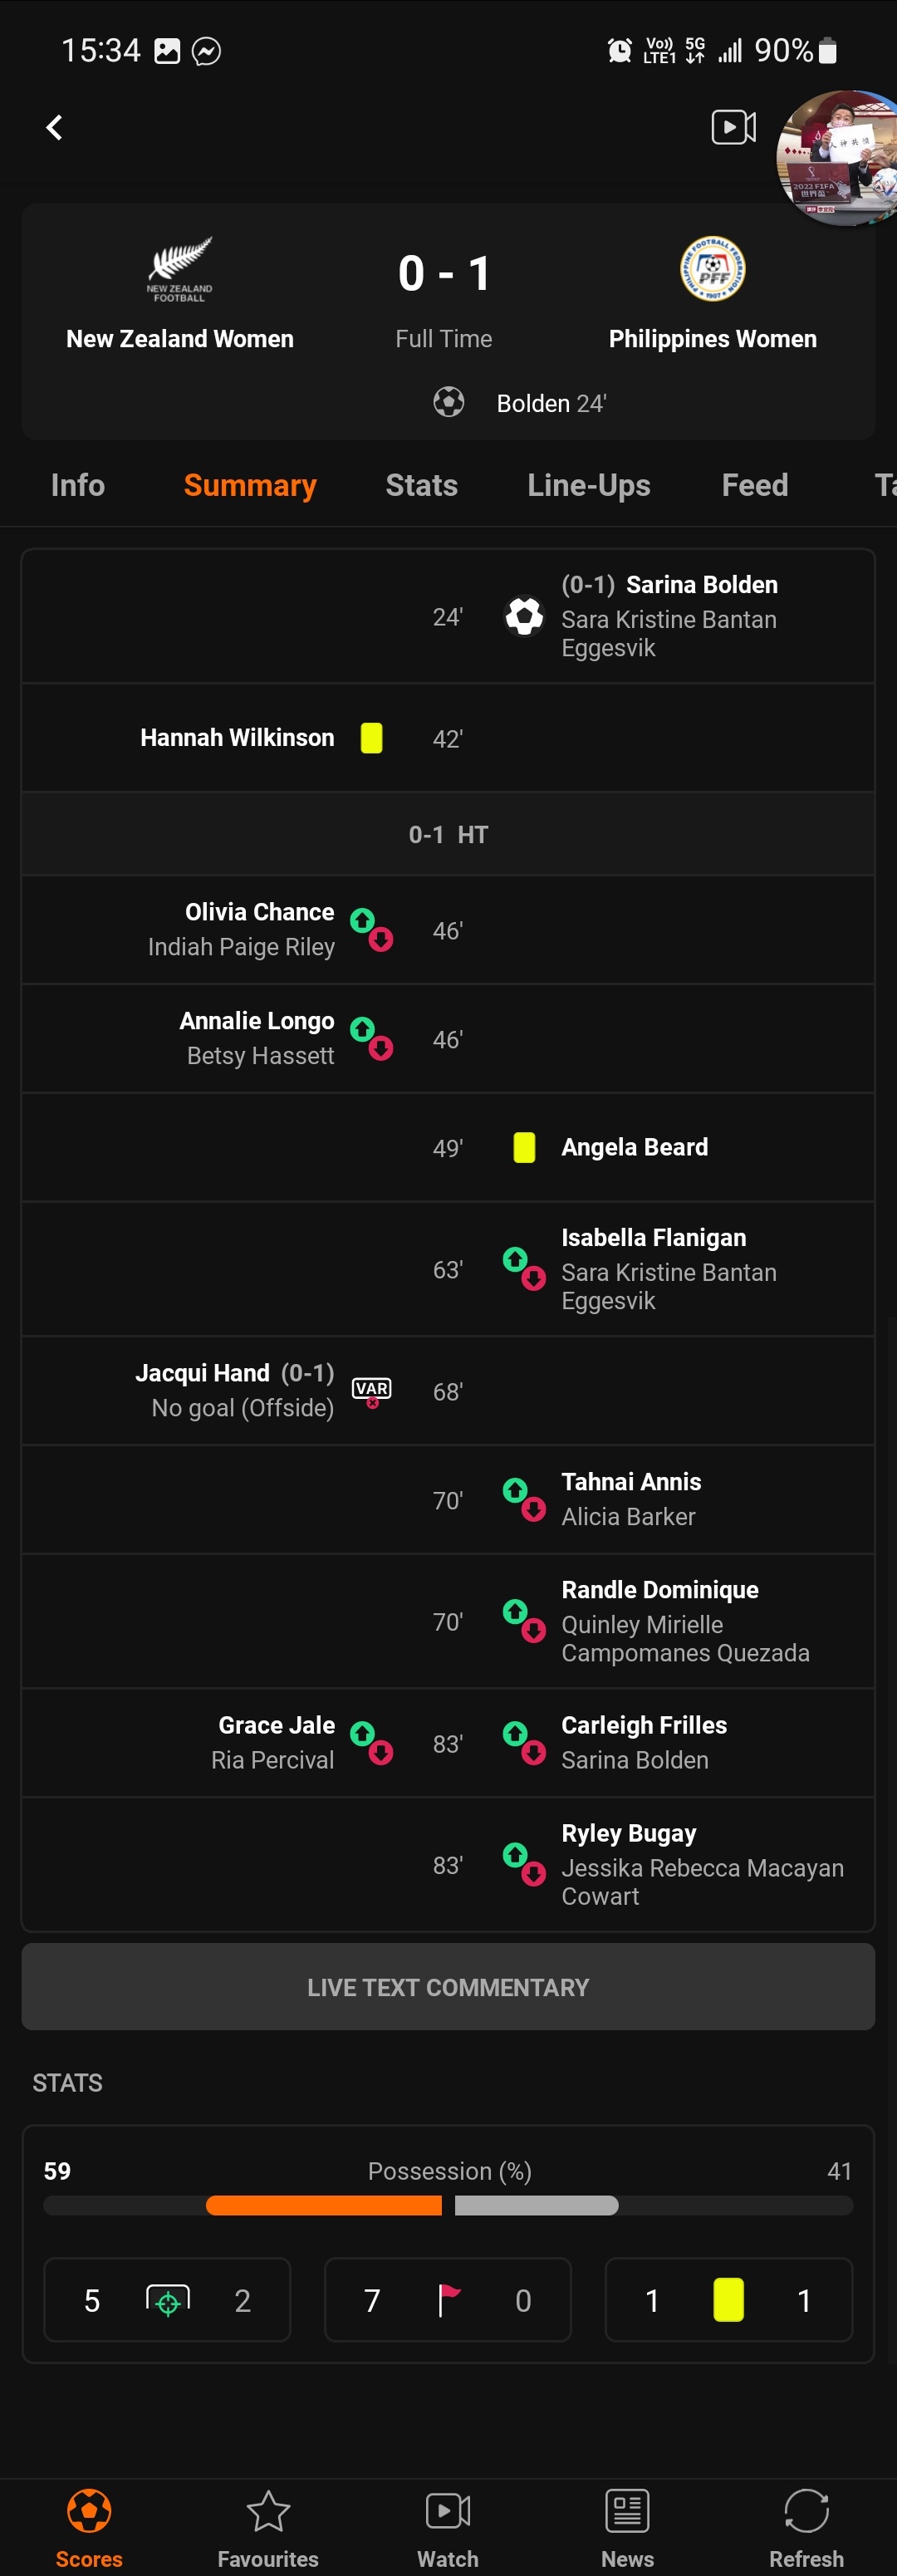Open Watch in bottom navigation

click(x=448, y=2528)
